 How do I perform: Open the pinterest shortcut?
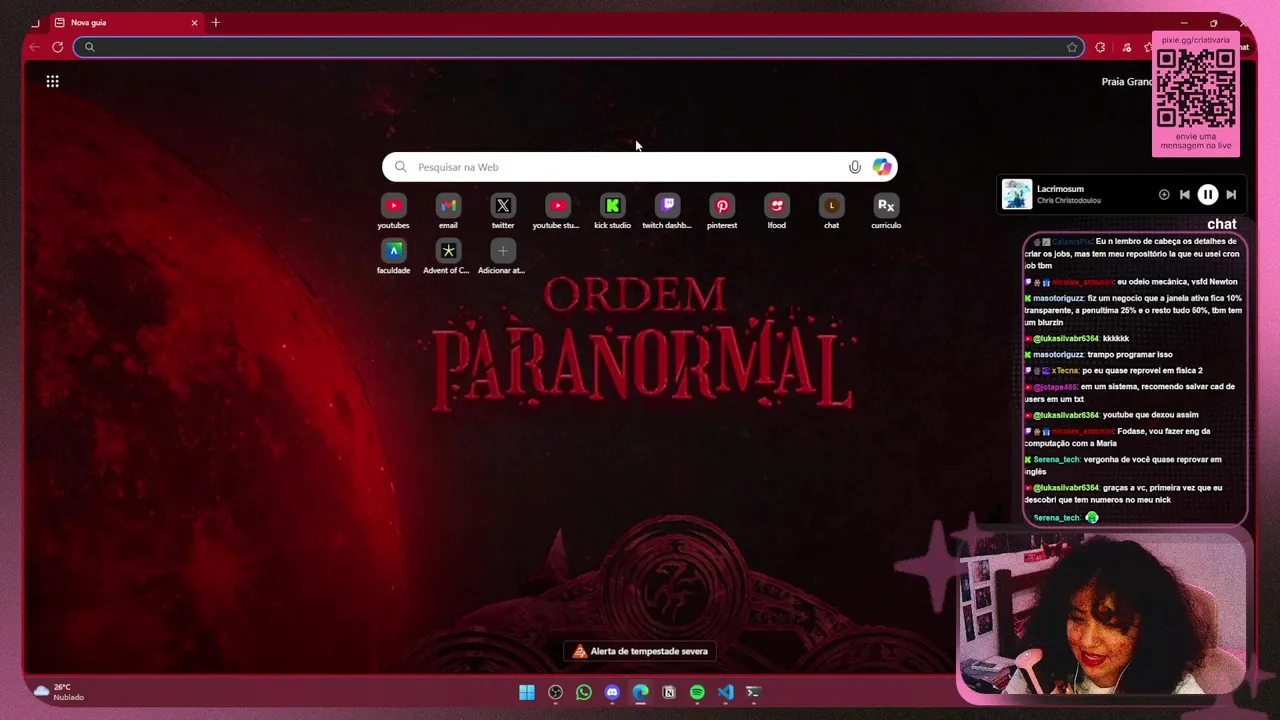pyautogui.click(x=722, y=211)
